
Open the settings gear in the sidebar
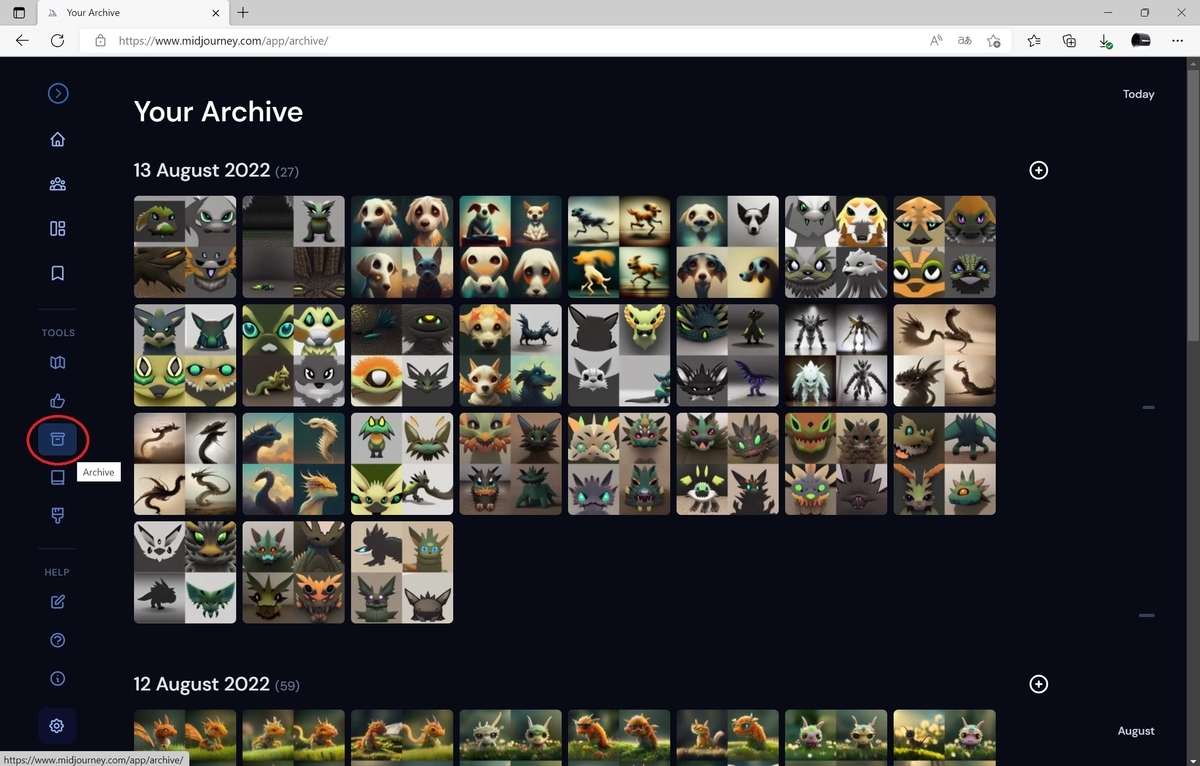[57, 726]
